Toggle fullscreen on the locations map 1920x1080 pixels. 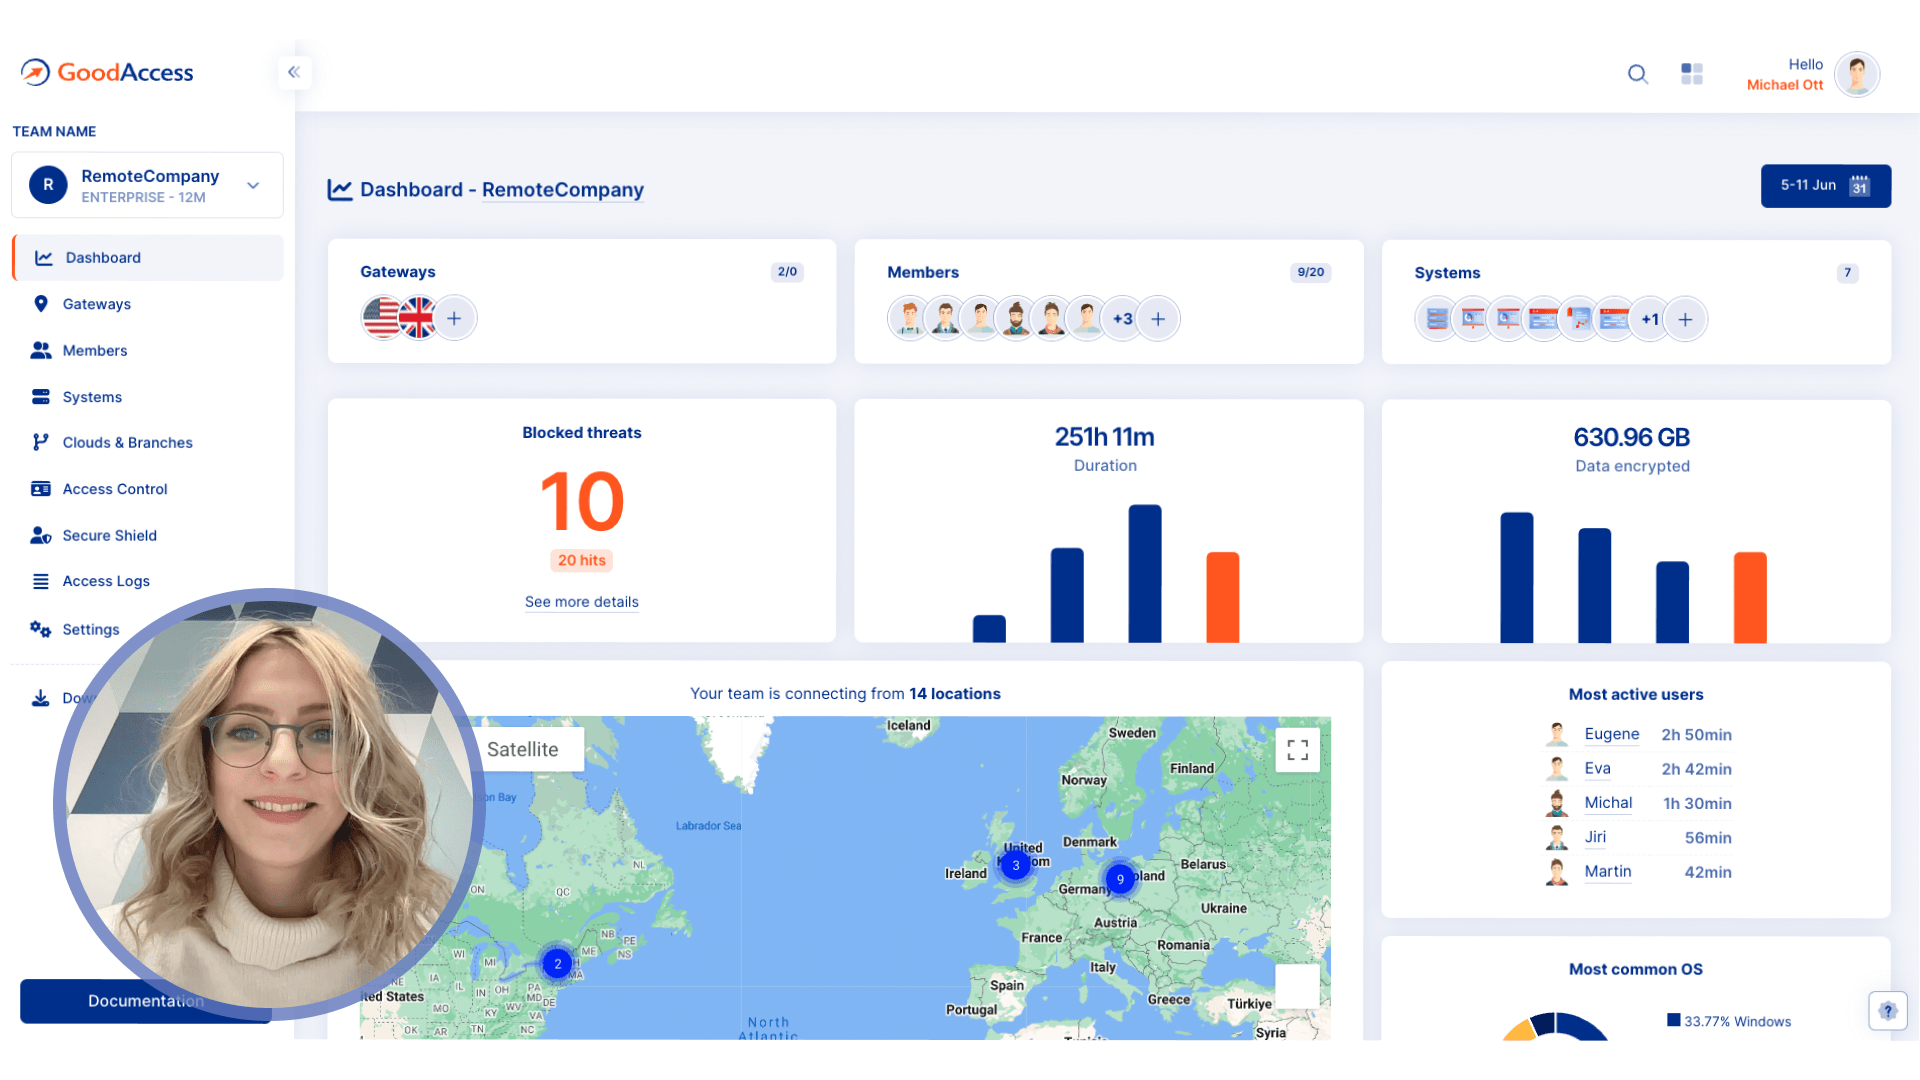1297,748
